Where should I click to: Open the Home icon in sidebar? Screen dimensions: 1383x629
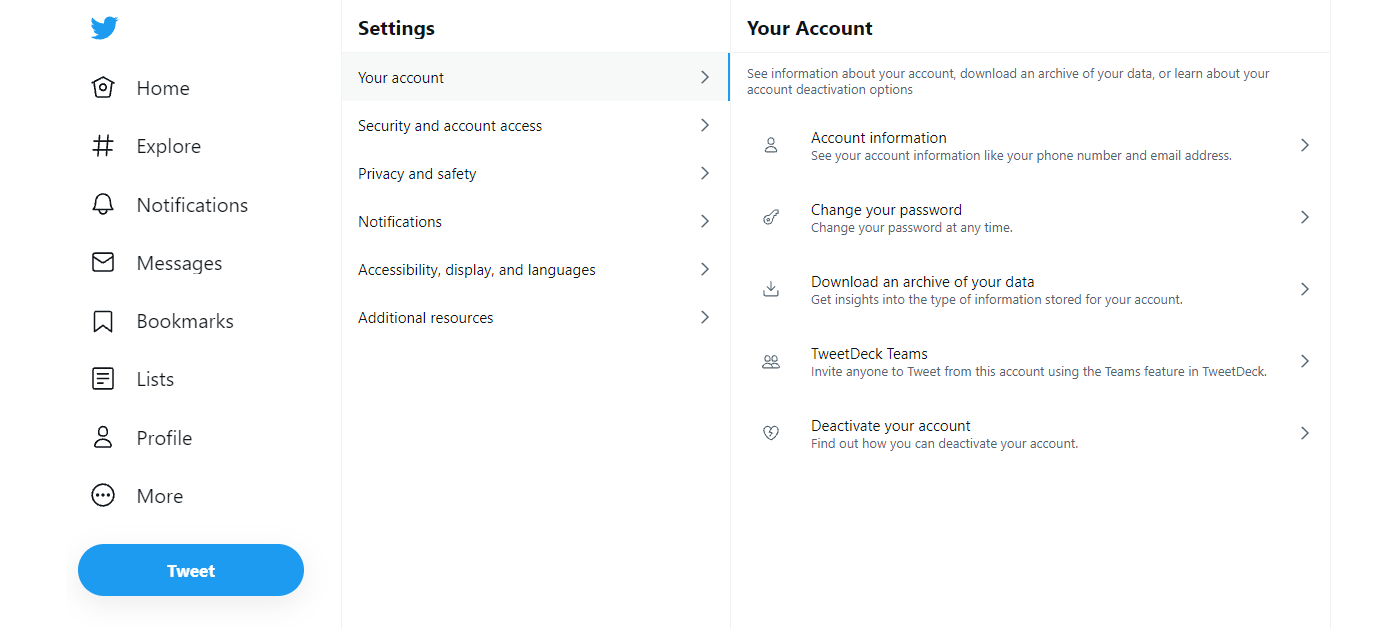(103, 88)
